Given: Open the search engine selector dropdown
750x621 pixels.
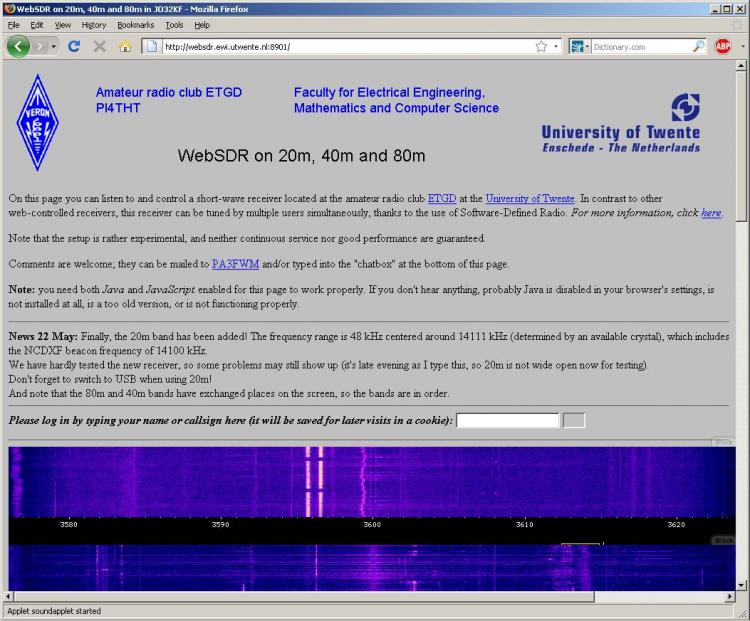Looking at the screenshot, I should click(581, 46).
